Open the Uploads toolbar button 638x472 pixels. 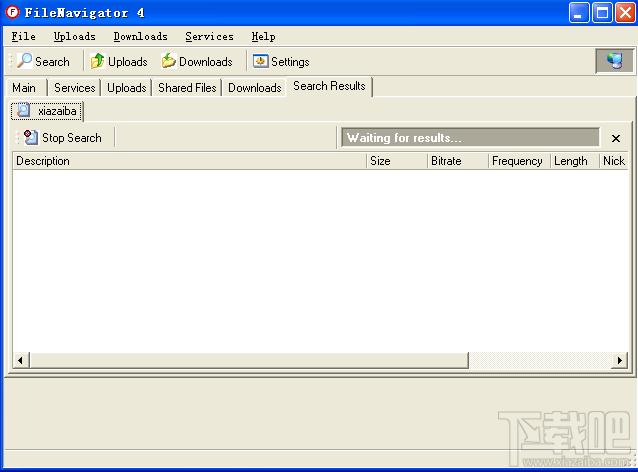coord(118,61)
